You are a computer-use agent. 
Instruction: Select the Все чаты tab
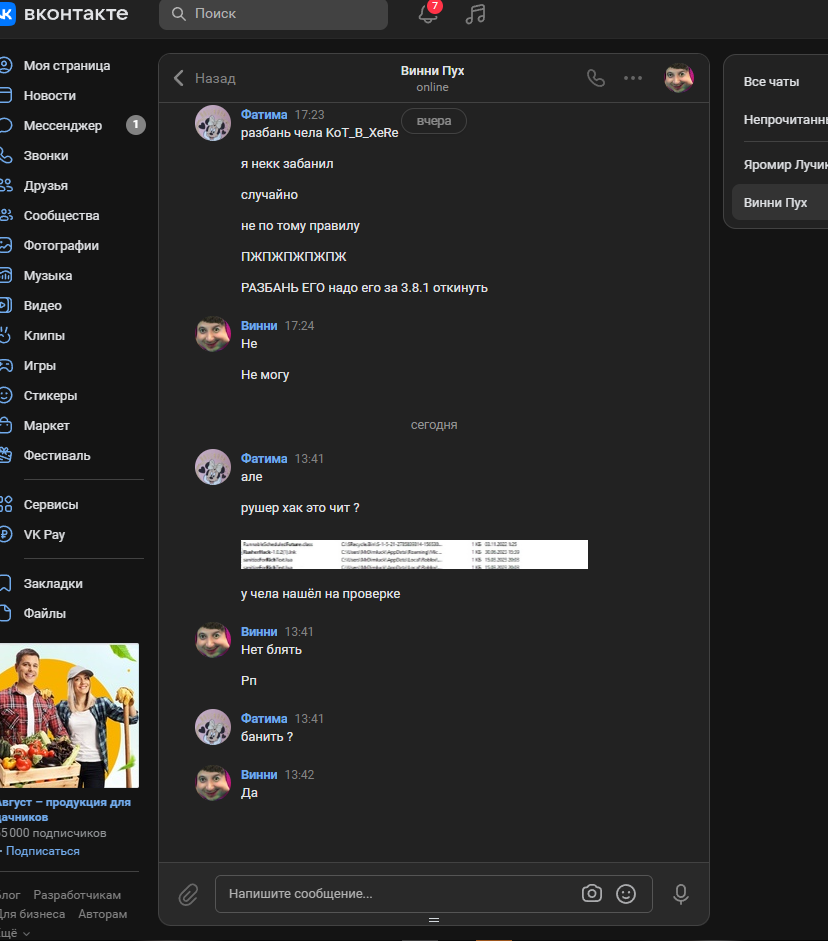point(771,82)
